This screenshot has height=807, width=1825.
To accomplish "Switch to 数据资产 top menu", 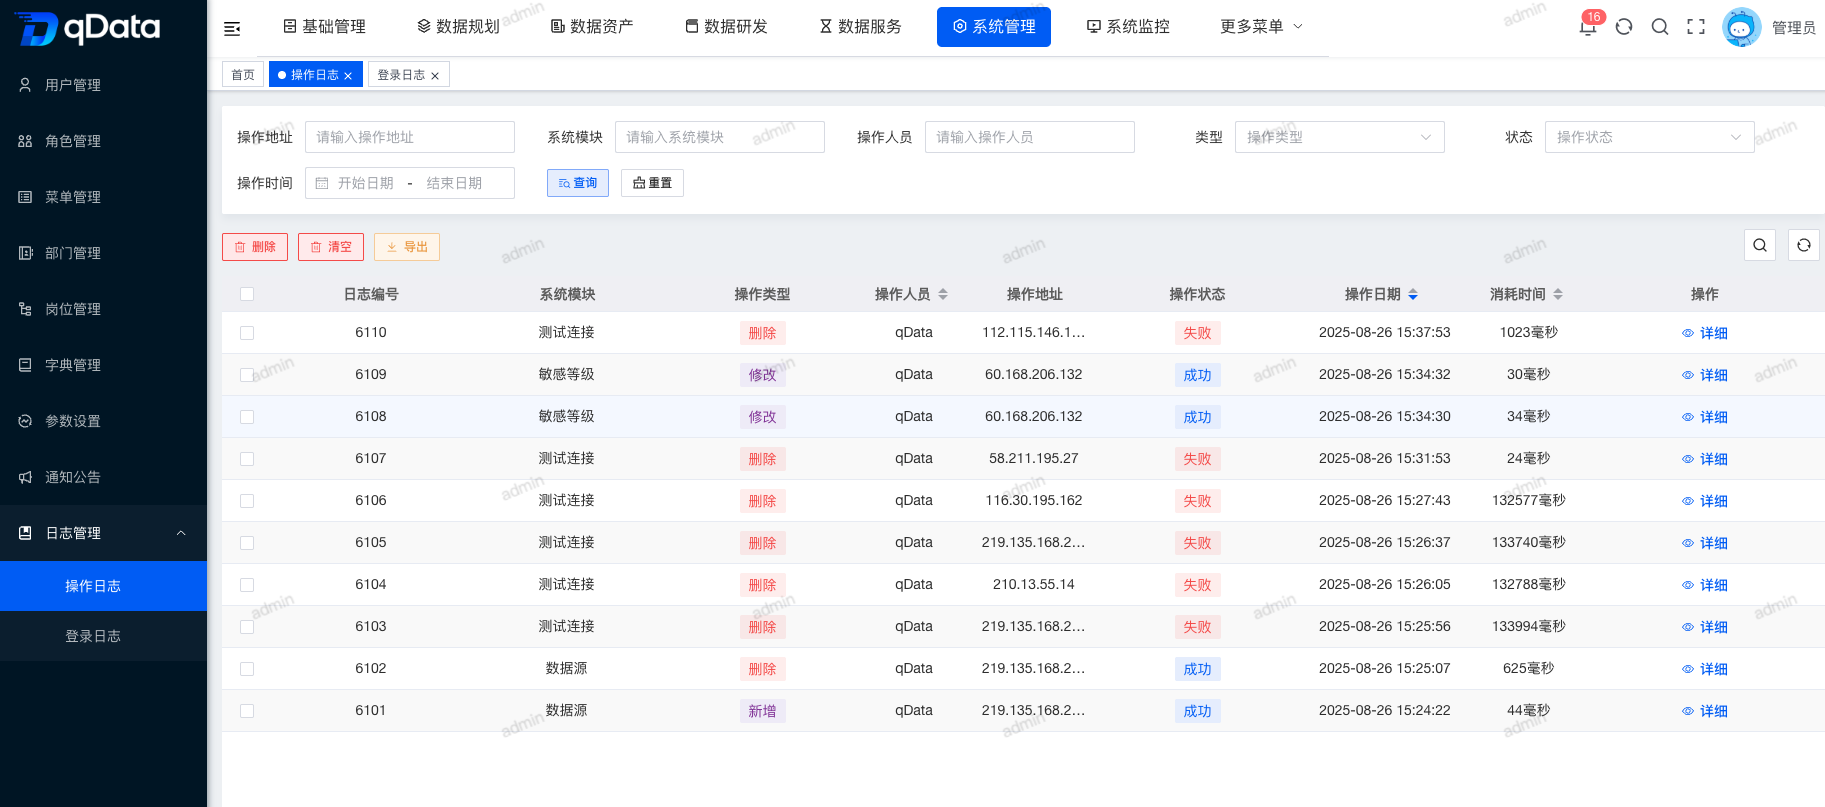I will tap(592, 27).
